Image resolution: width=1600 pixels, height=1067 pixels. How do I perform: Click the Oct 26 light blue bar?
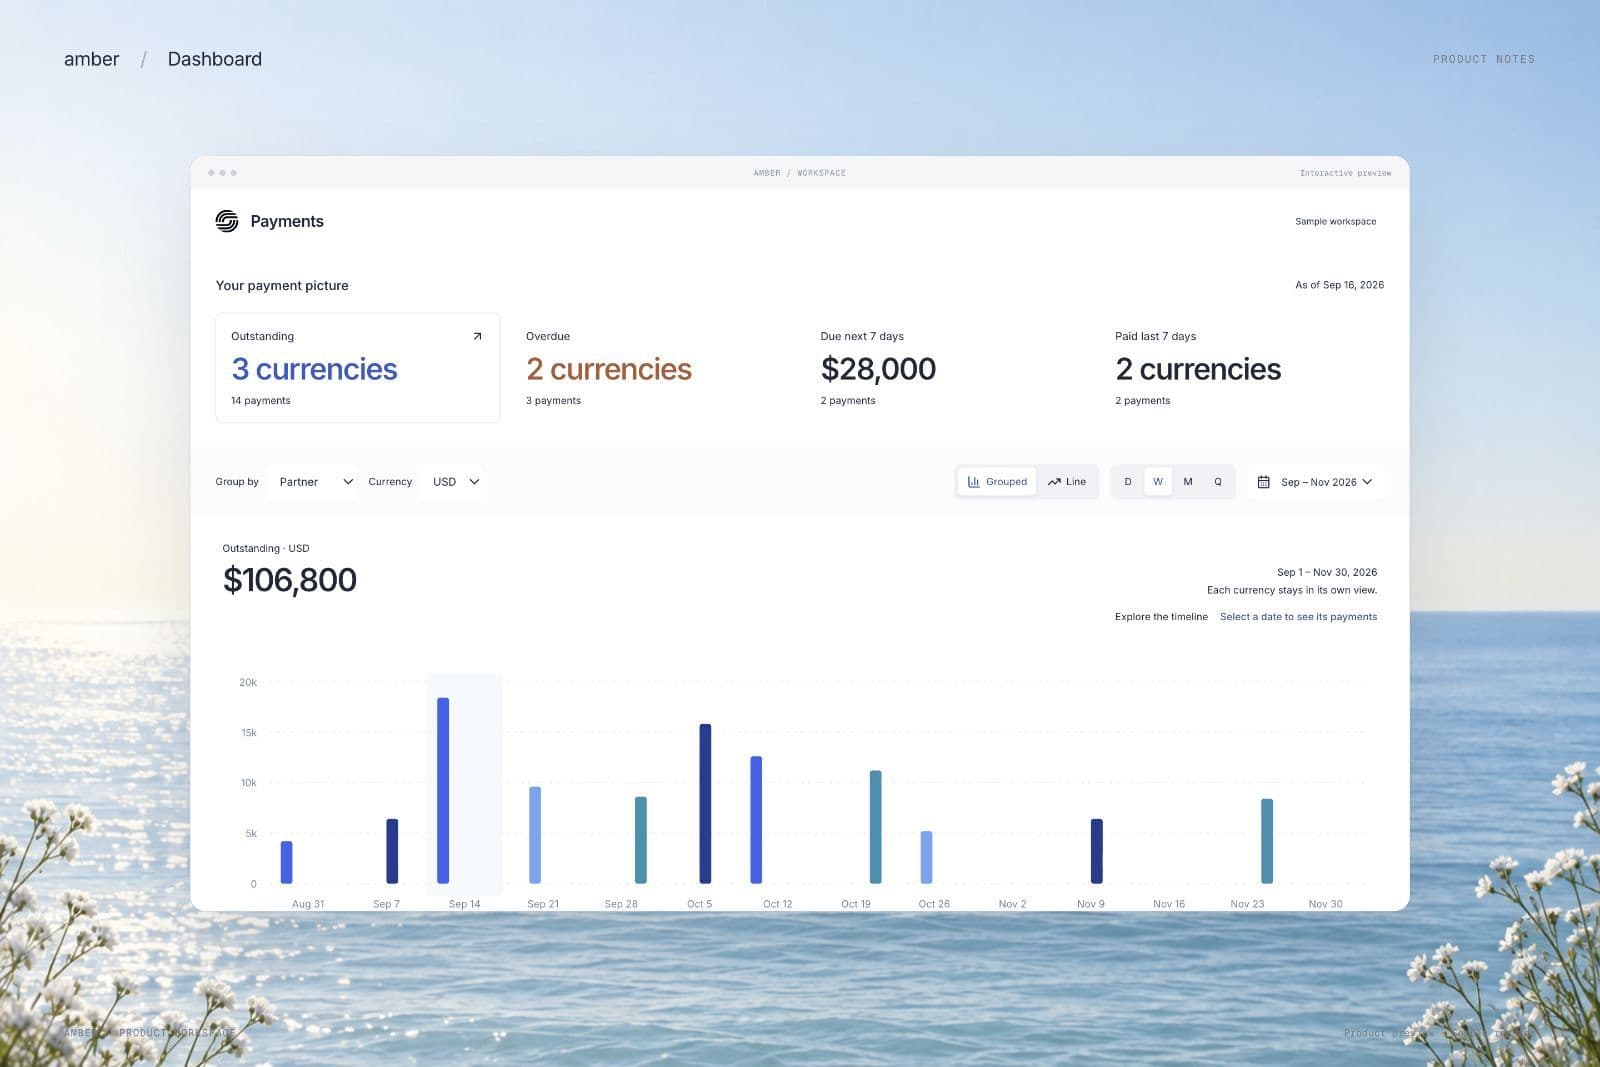point(926,857)
